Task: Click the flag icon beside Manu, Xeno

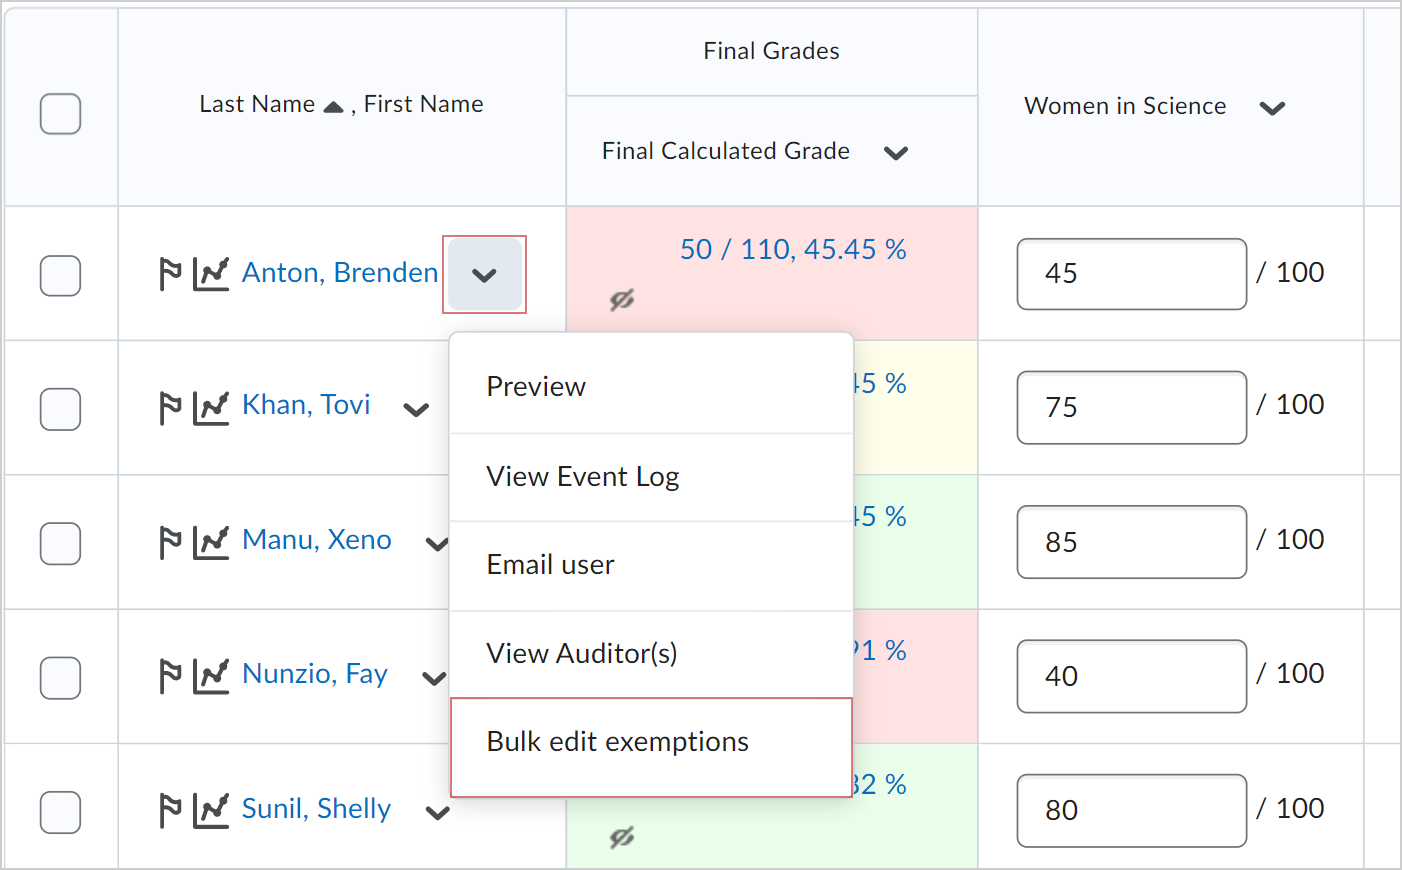Action: pos(170,542)
